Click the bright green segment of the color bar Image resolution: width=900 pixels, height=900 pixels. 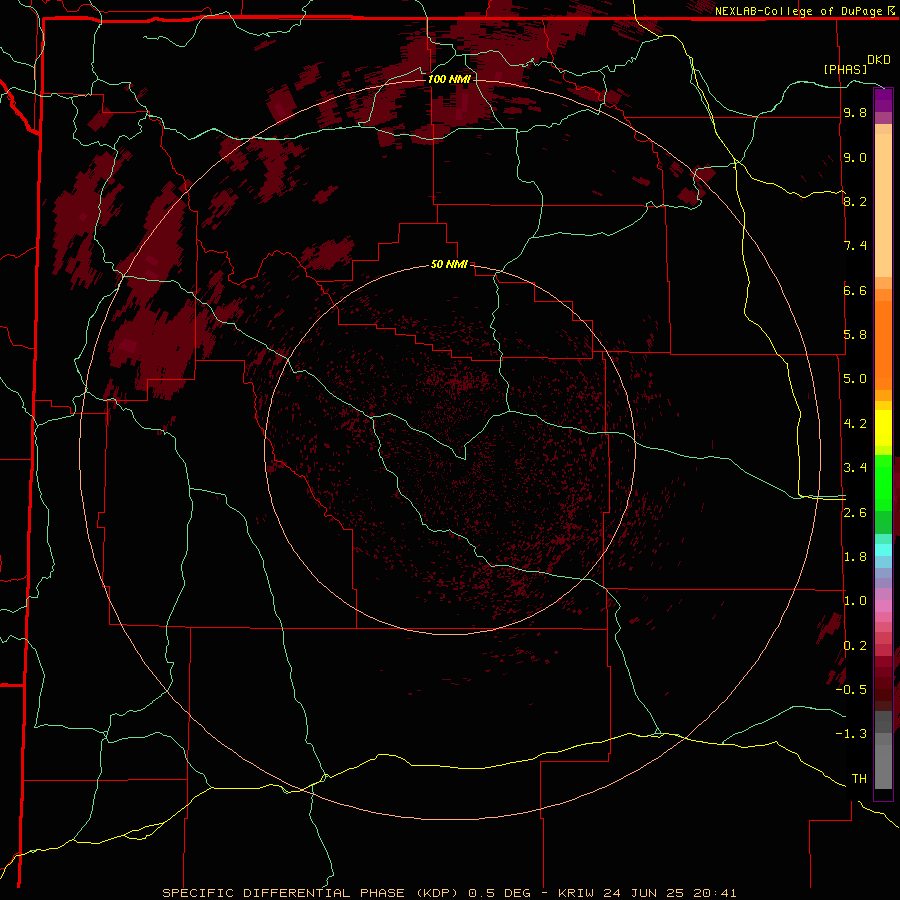pos(883,482)
